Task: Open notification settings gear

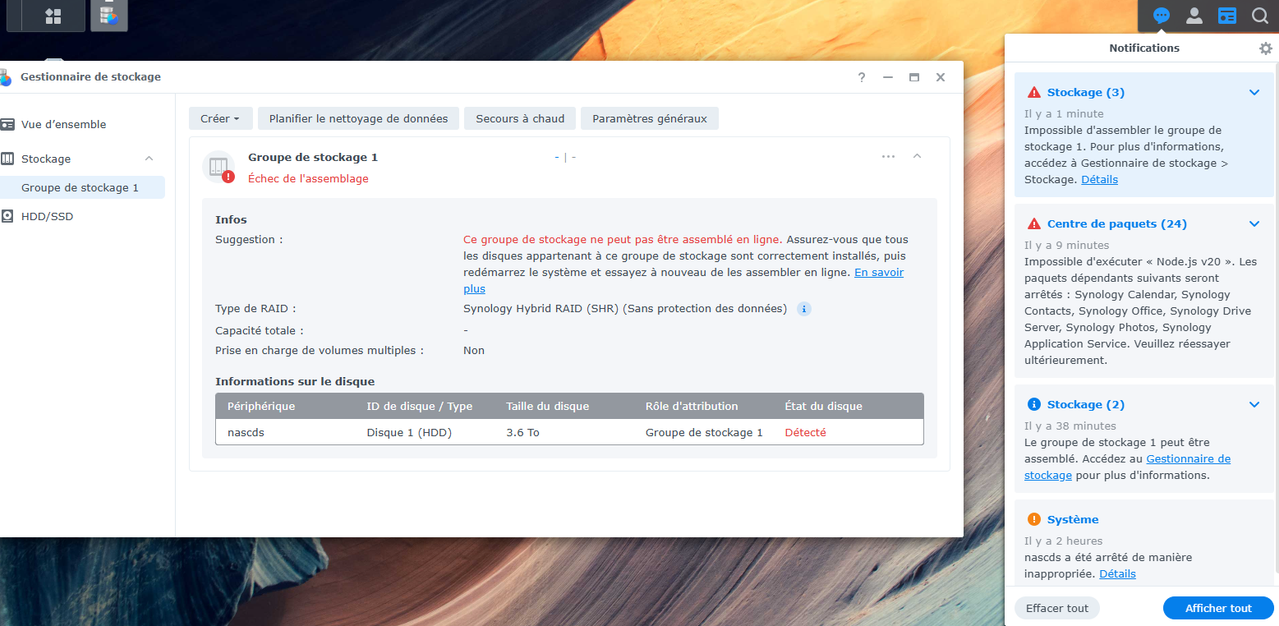Action: (1265, 48)
